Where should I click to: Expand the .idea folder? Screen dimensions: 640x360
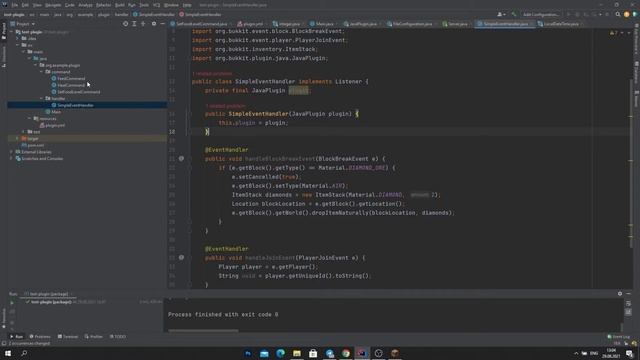(18, 38)
